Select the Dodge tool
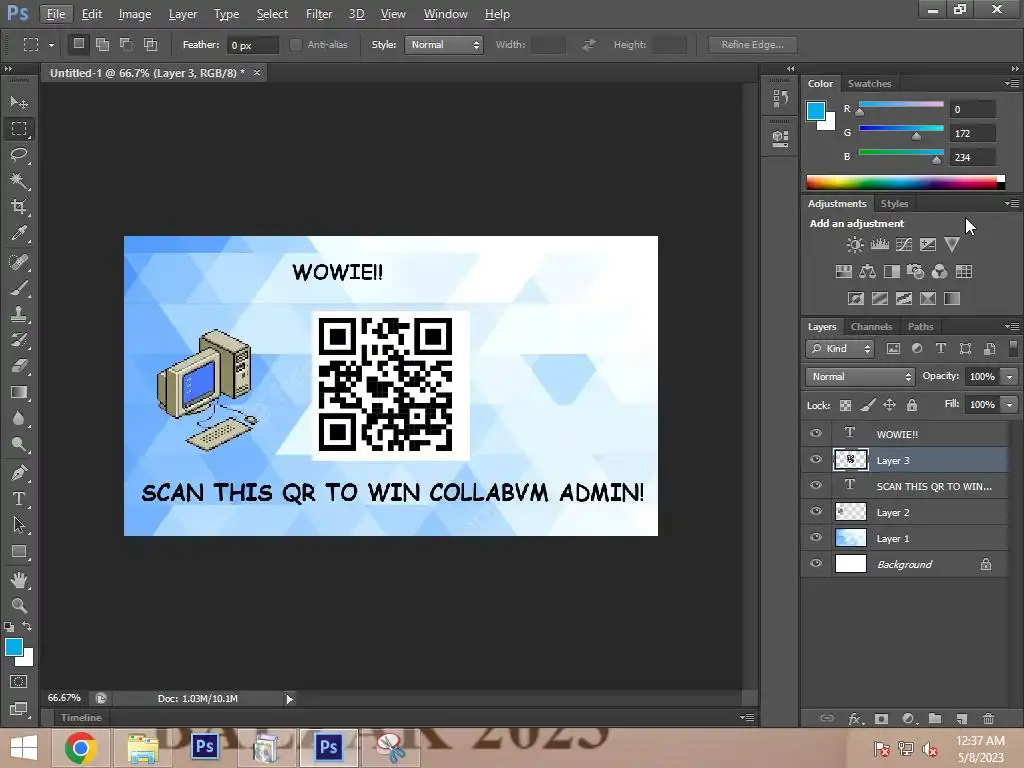The image size is (1024, 768). (x=19, y=445)
